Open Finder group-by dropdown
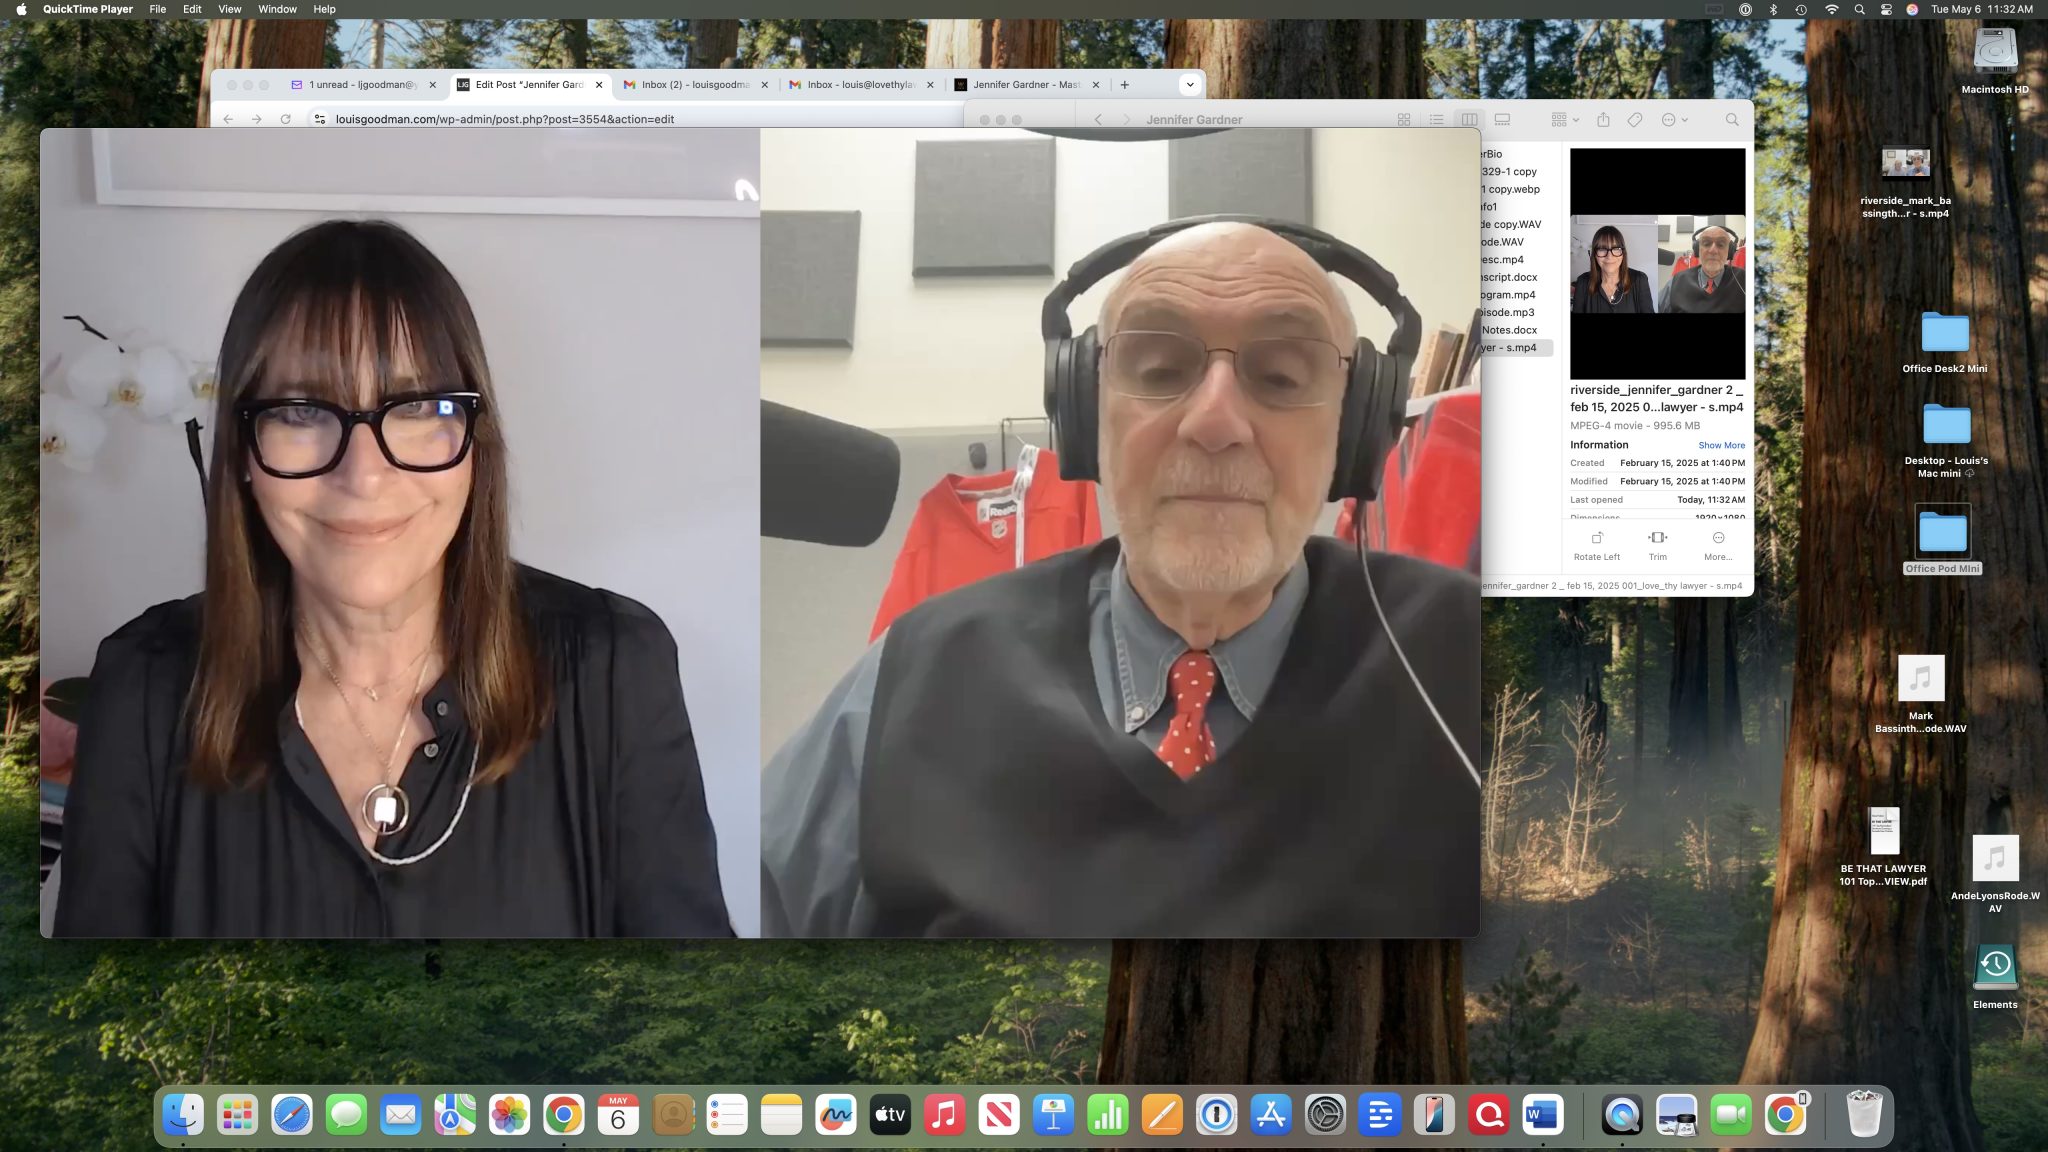The image size is (2048, 1152). (x=1564, y=120)
